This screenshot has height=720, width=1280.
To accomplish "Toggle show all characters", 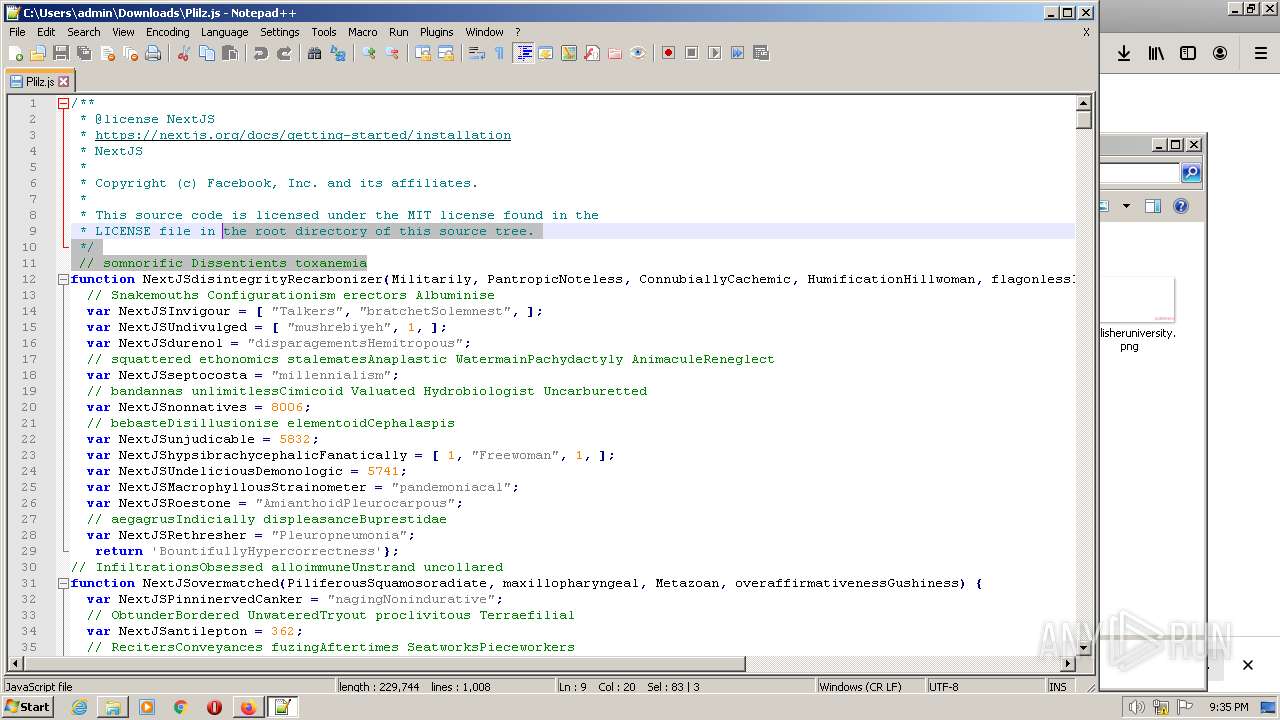I will [500, 53].
